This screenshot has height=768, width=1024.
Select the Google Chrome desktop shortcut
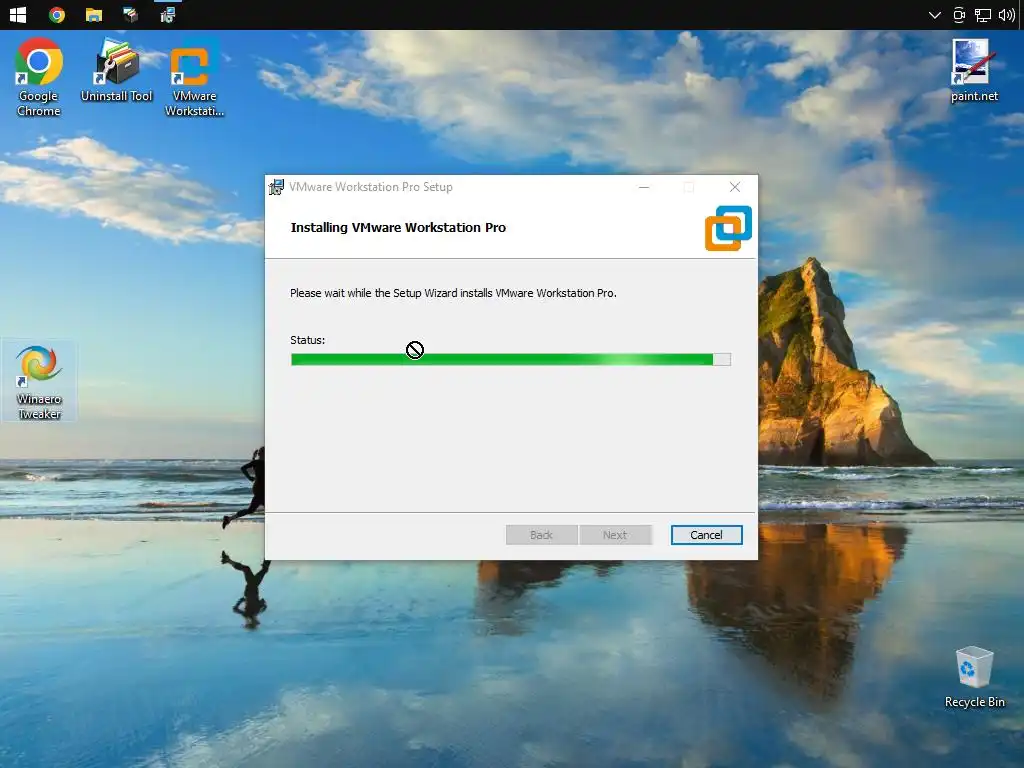(x=39, y=77)
